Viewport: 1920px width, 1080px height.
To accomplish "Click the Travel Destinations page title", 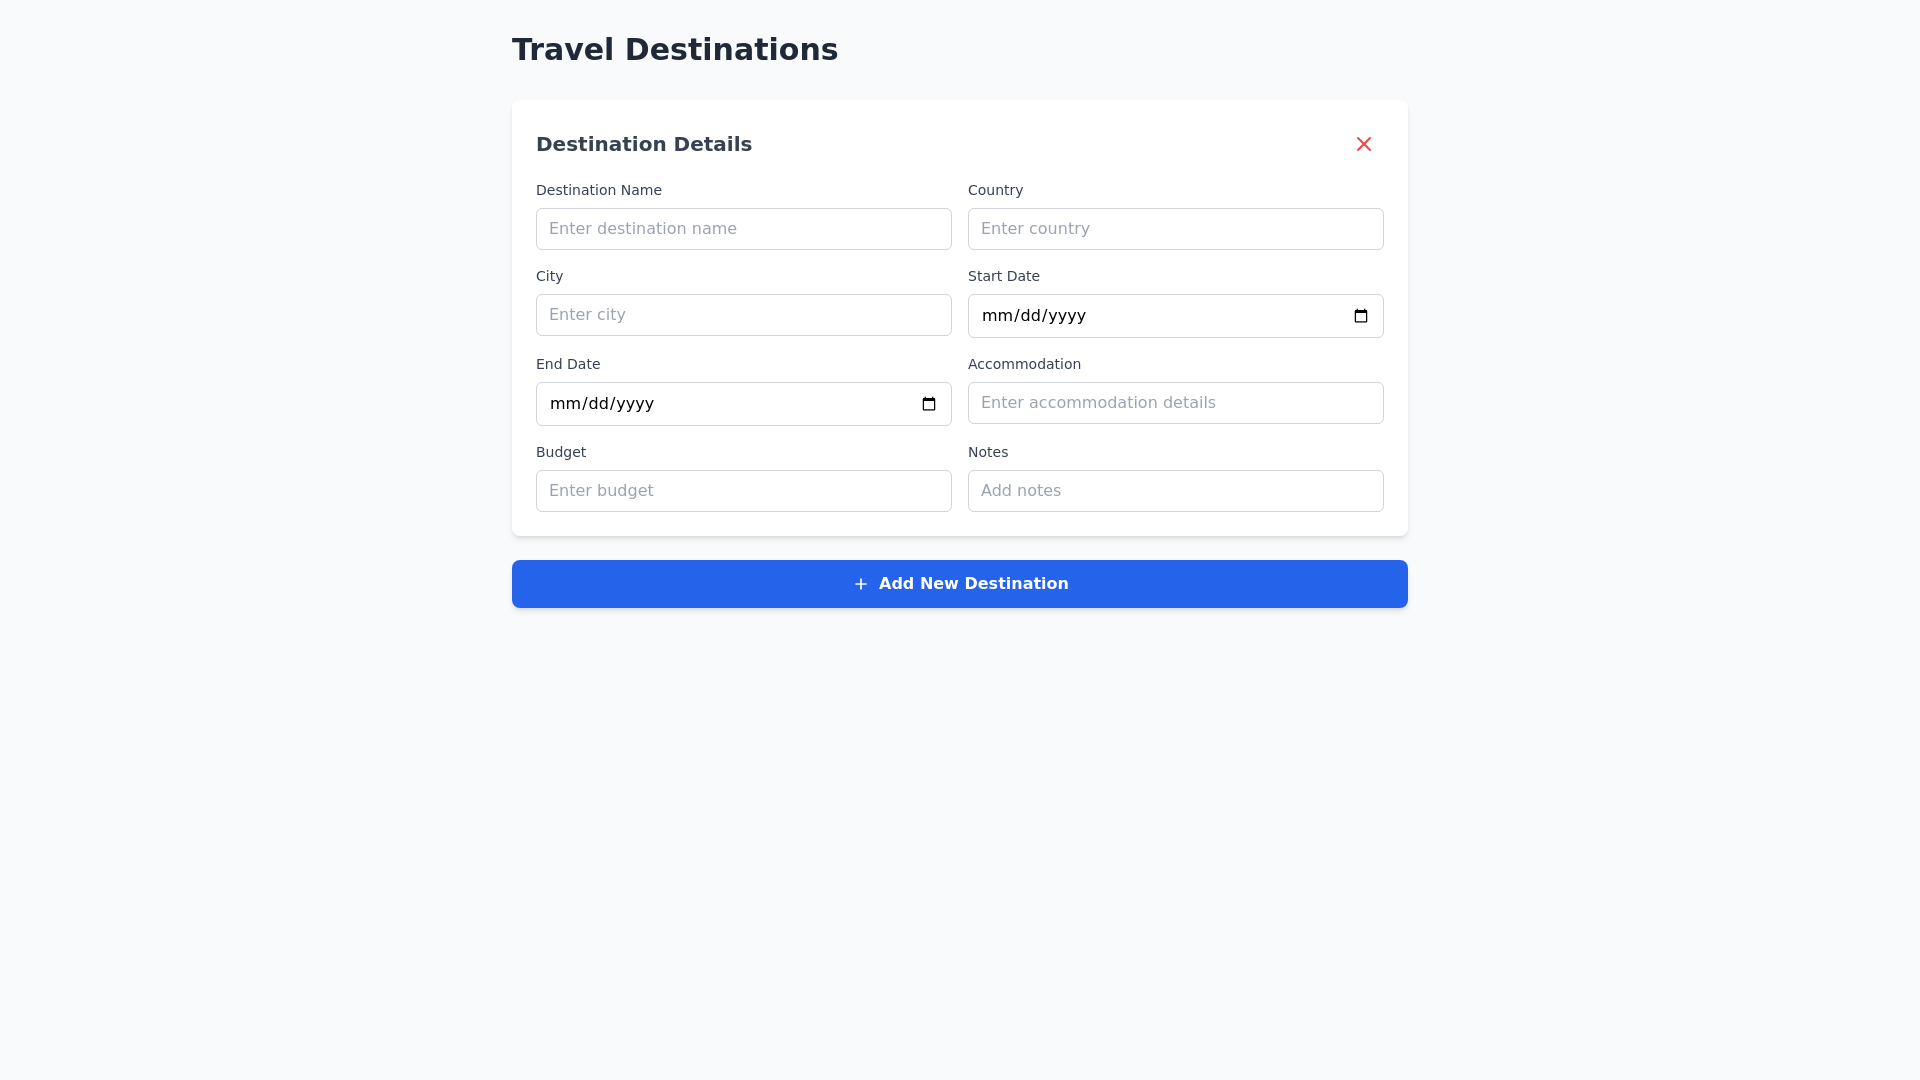I will [675, 50].
